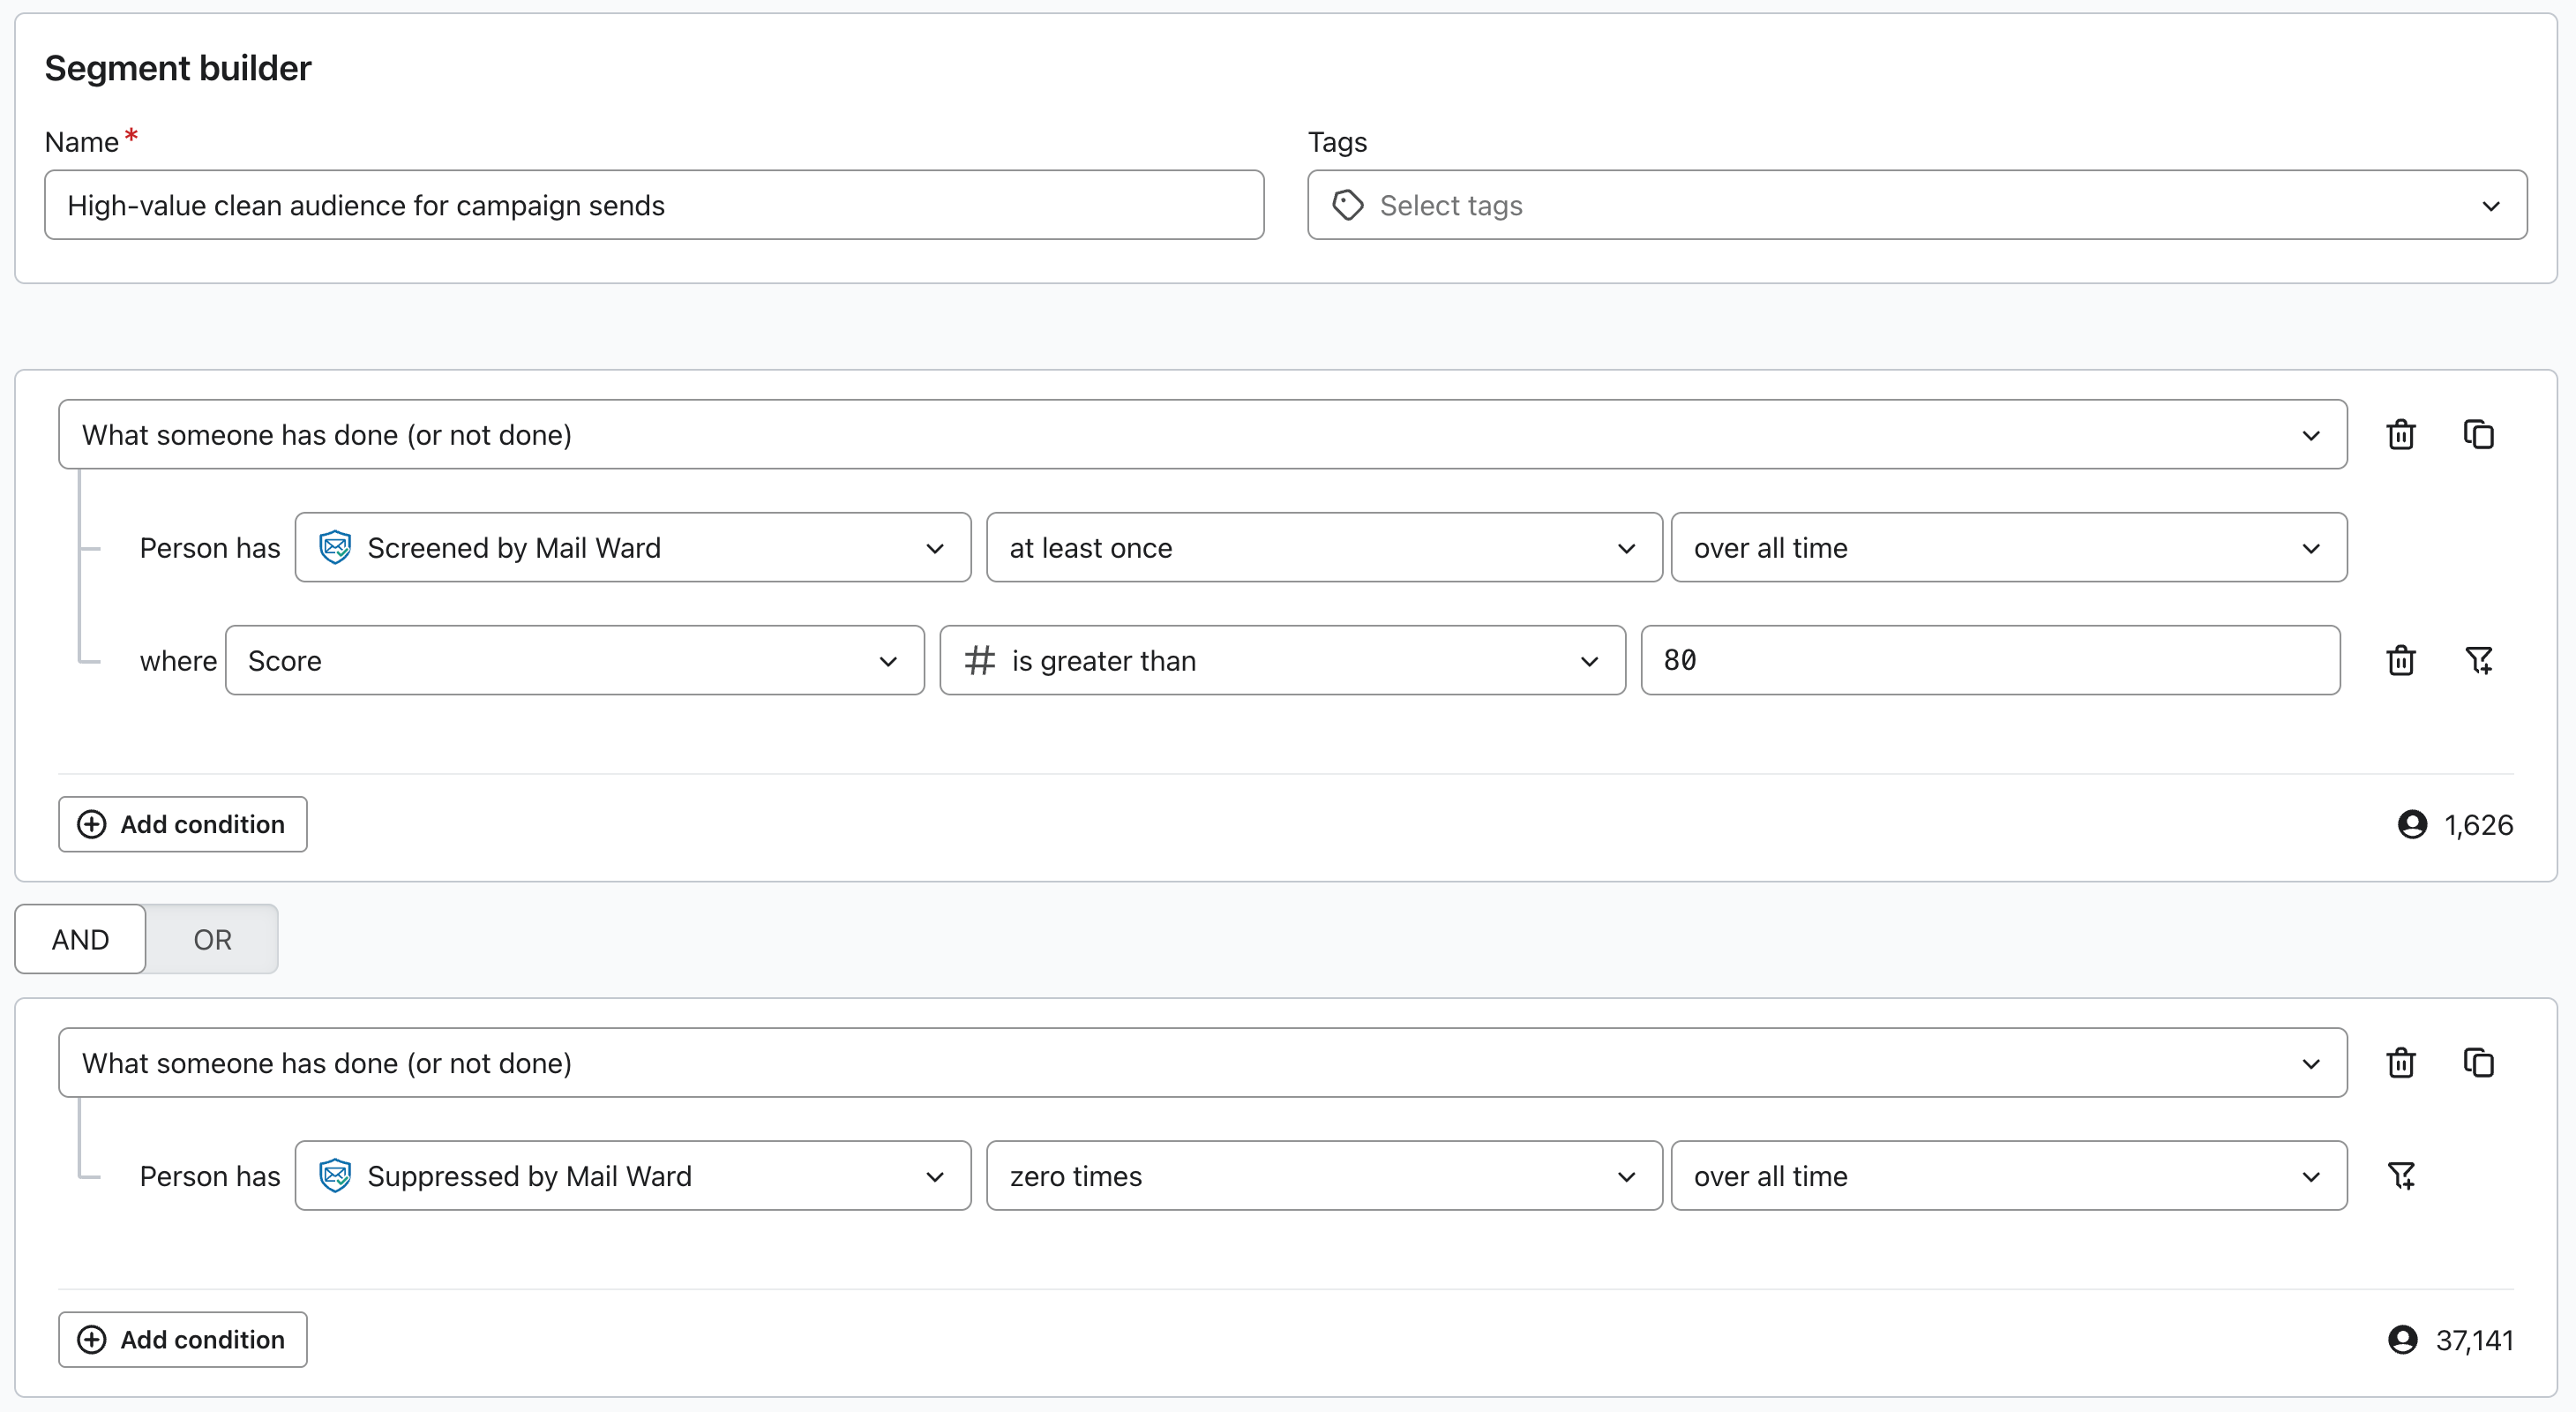Click the hash icon in the is greater than field
Viewport: 2576px width, 1412px height.
tap(979, 660)
